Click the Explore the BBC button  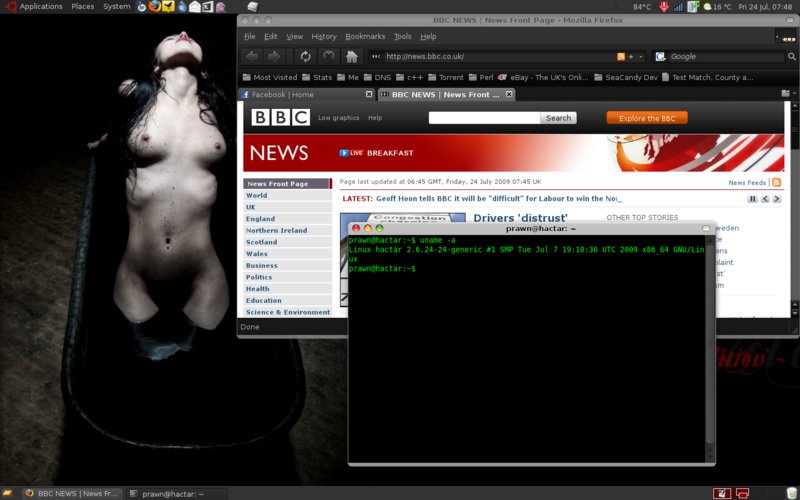(647, 118)
